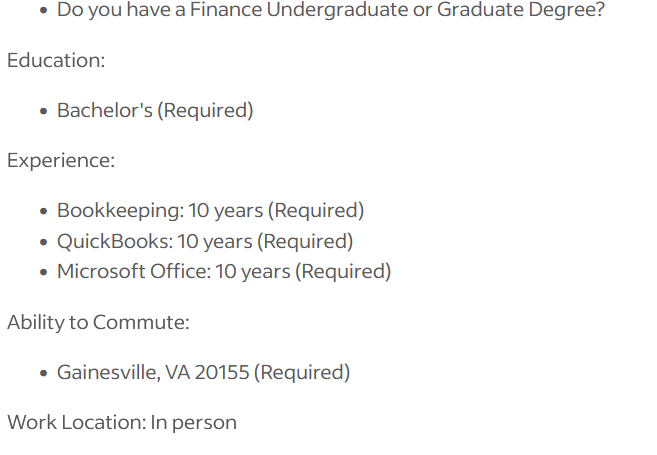Select the Education heading text
This screenshot has width=657, height=455.
tap(56, 60)
